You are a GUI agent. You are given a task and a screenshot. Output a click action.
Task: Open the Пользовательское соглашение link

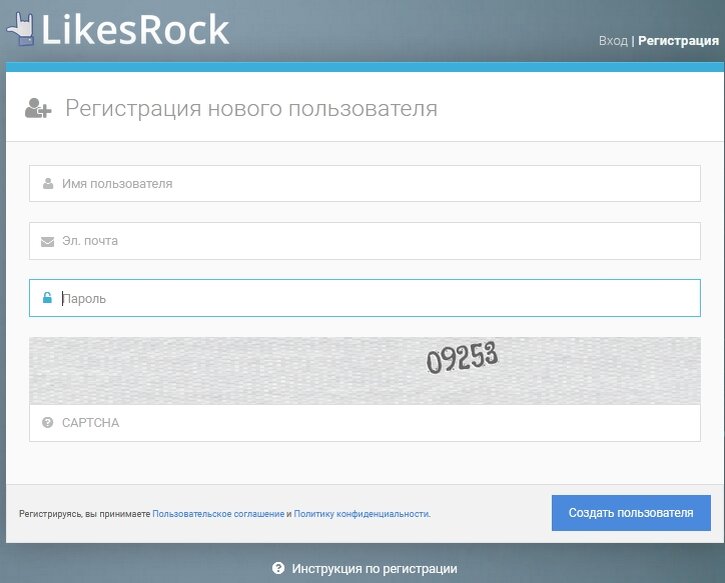click(x=218, y=514)
